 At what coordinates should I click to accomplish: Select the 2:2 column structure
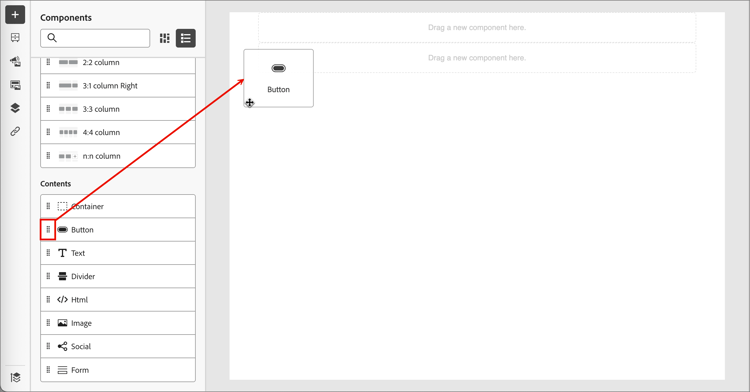(118, 63)
